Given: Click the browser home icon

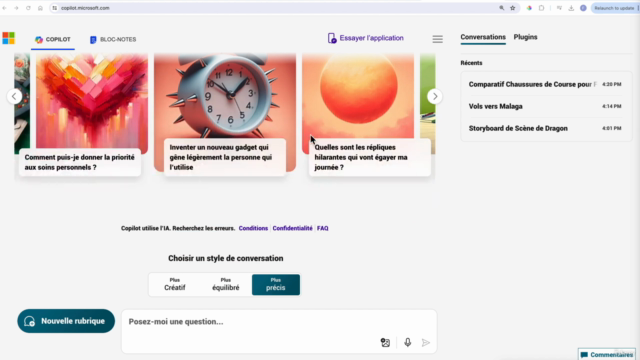Looking at the screenshot, I should 40,8.
